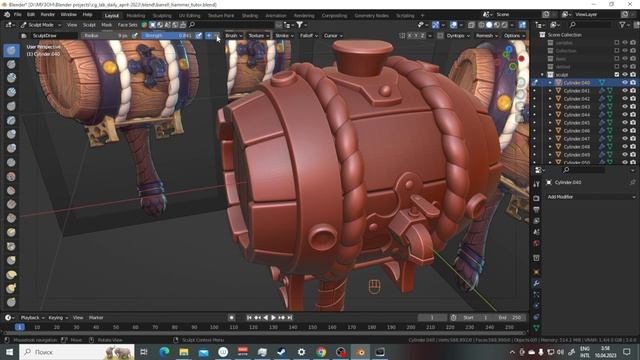Open the File menu
The height and width of the screenshot is (360, 640).
(x=18, y=14)
